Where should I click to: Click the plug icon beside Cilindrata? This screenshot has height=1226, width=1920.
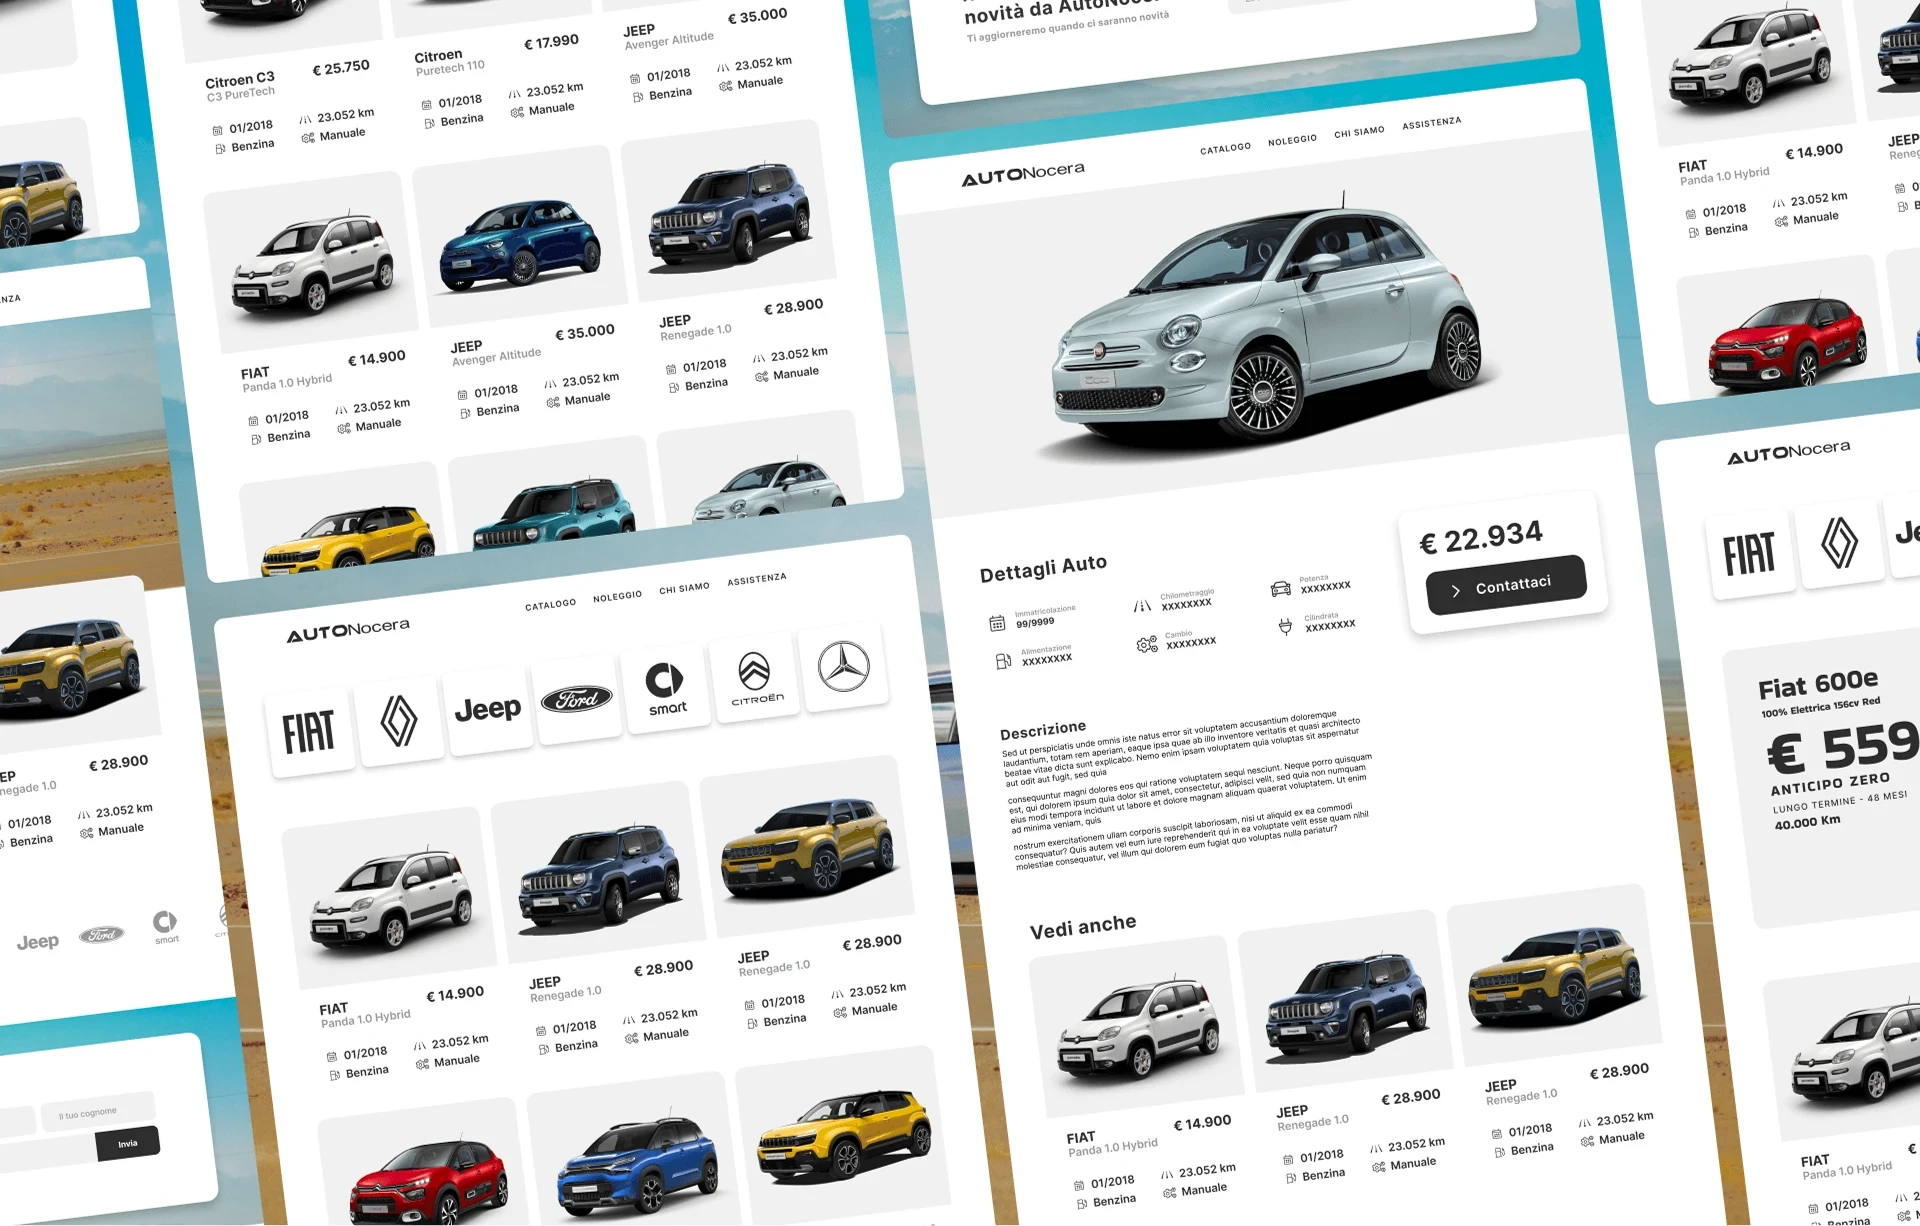tap(1286, 627)
